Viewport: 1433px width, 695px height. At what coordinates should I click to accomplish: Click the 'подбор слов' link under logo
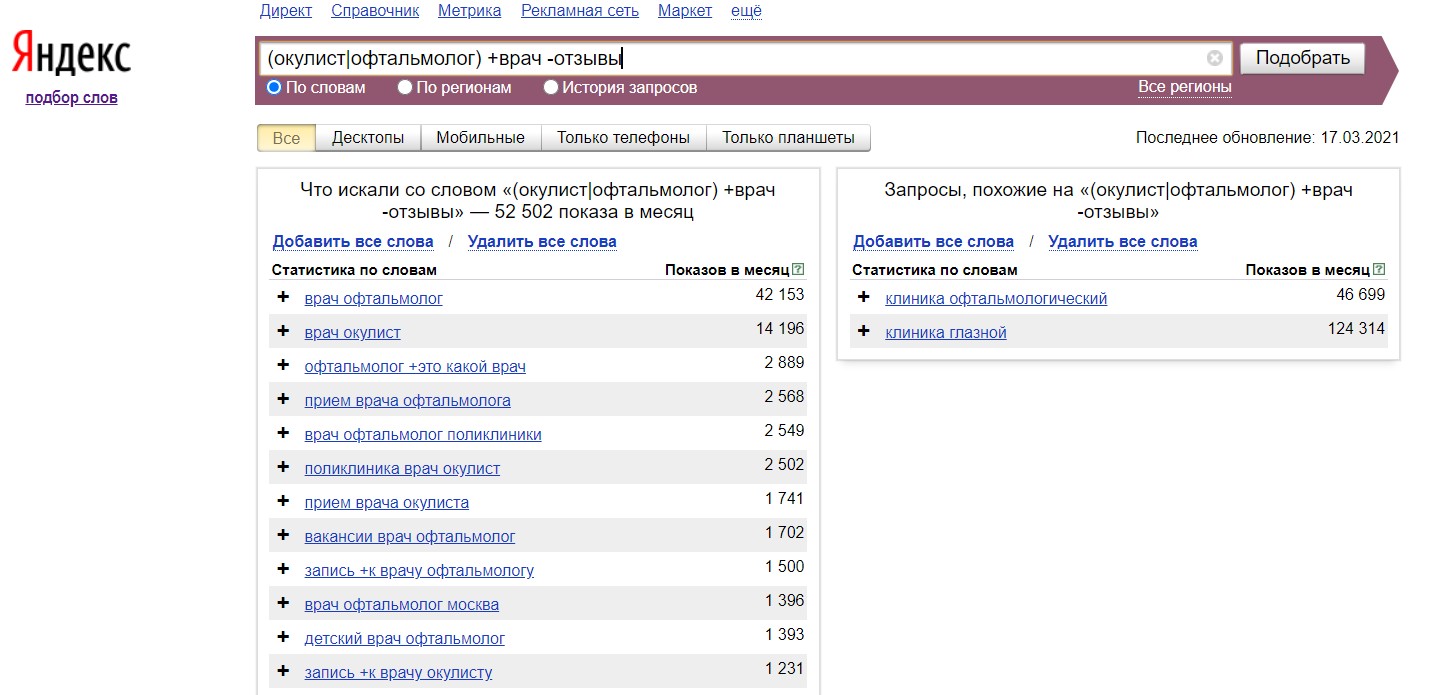(x=71, y=97)
